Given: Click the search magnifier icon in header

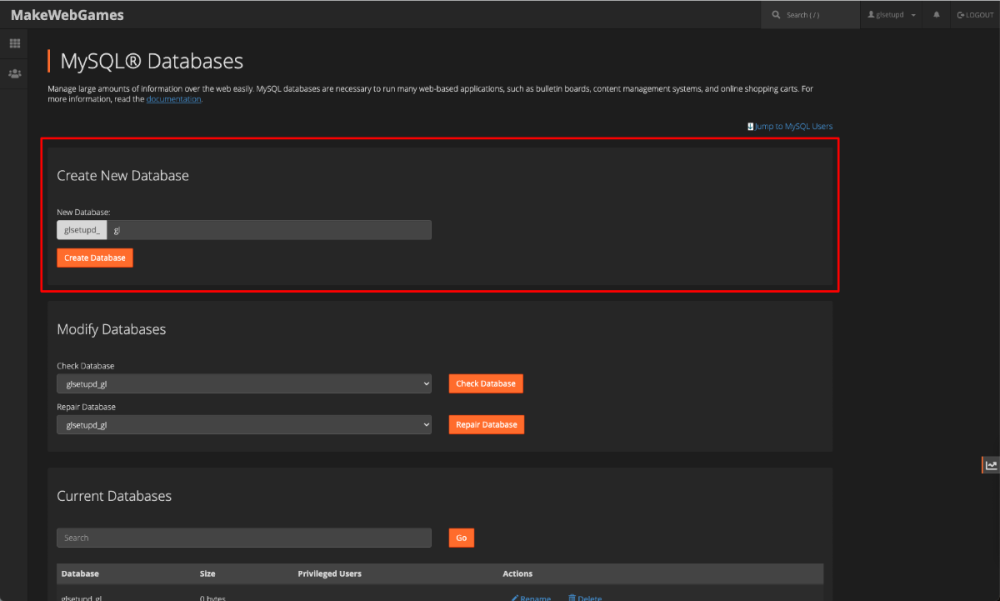Looking at the screenshot, I should point(776,15).
